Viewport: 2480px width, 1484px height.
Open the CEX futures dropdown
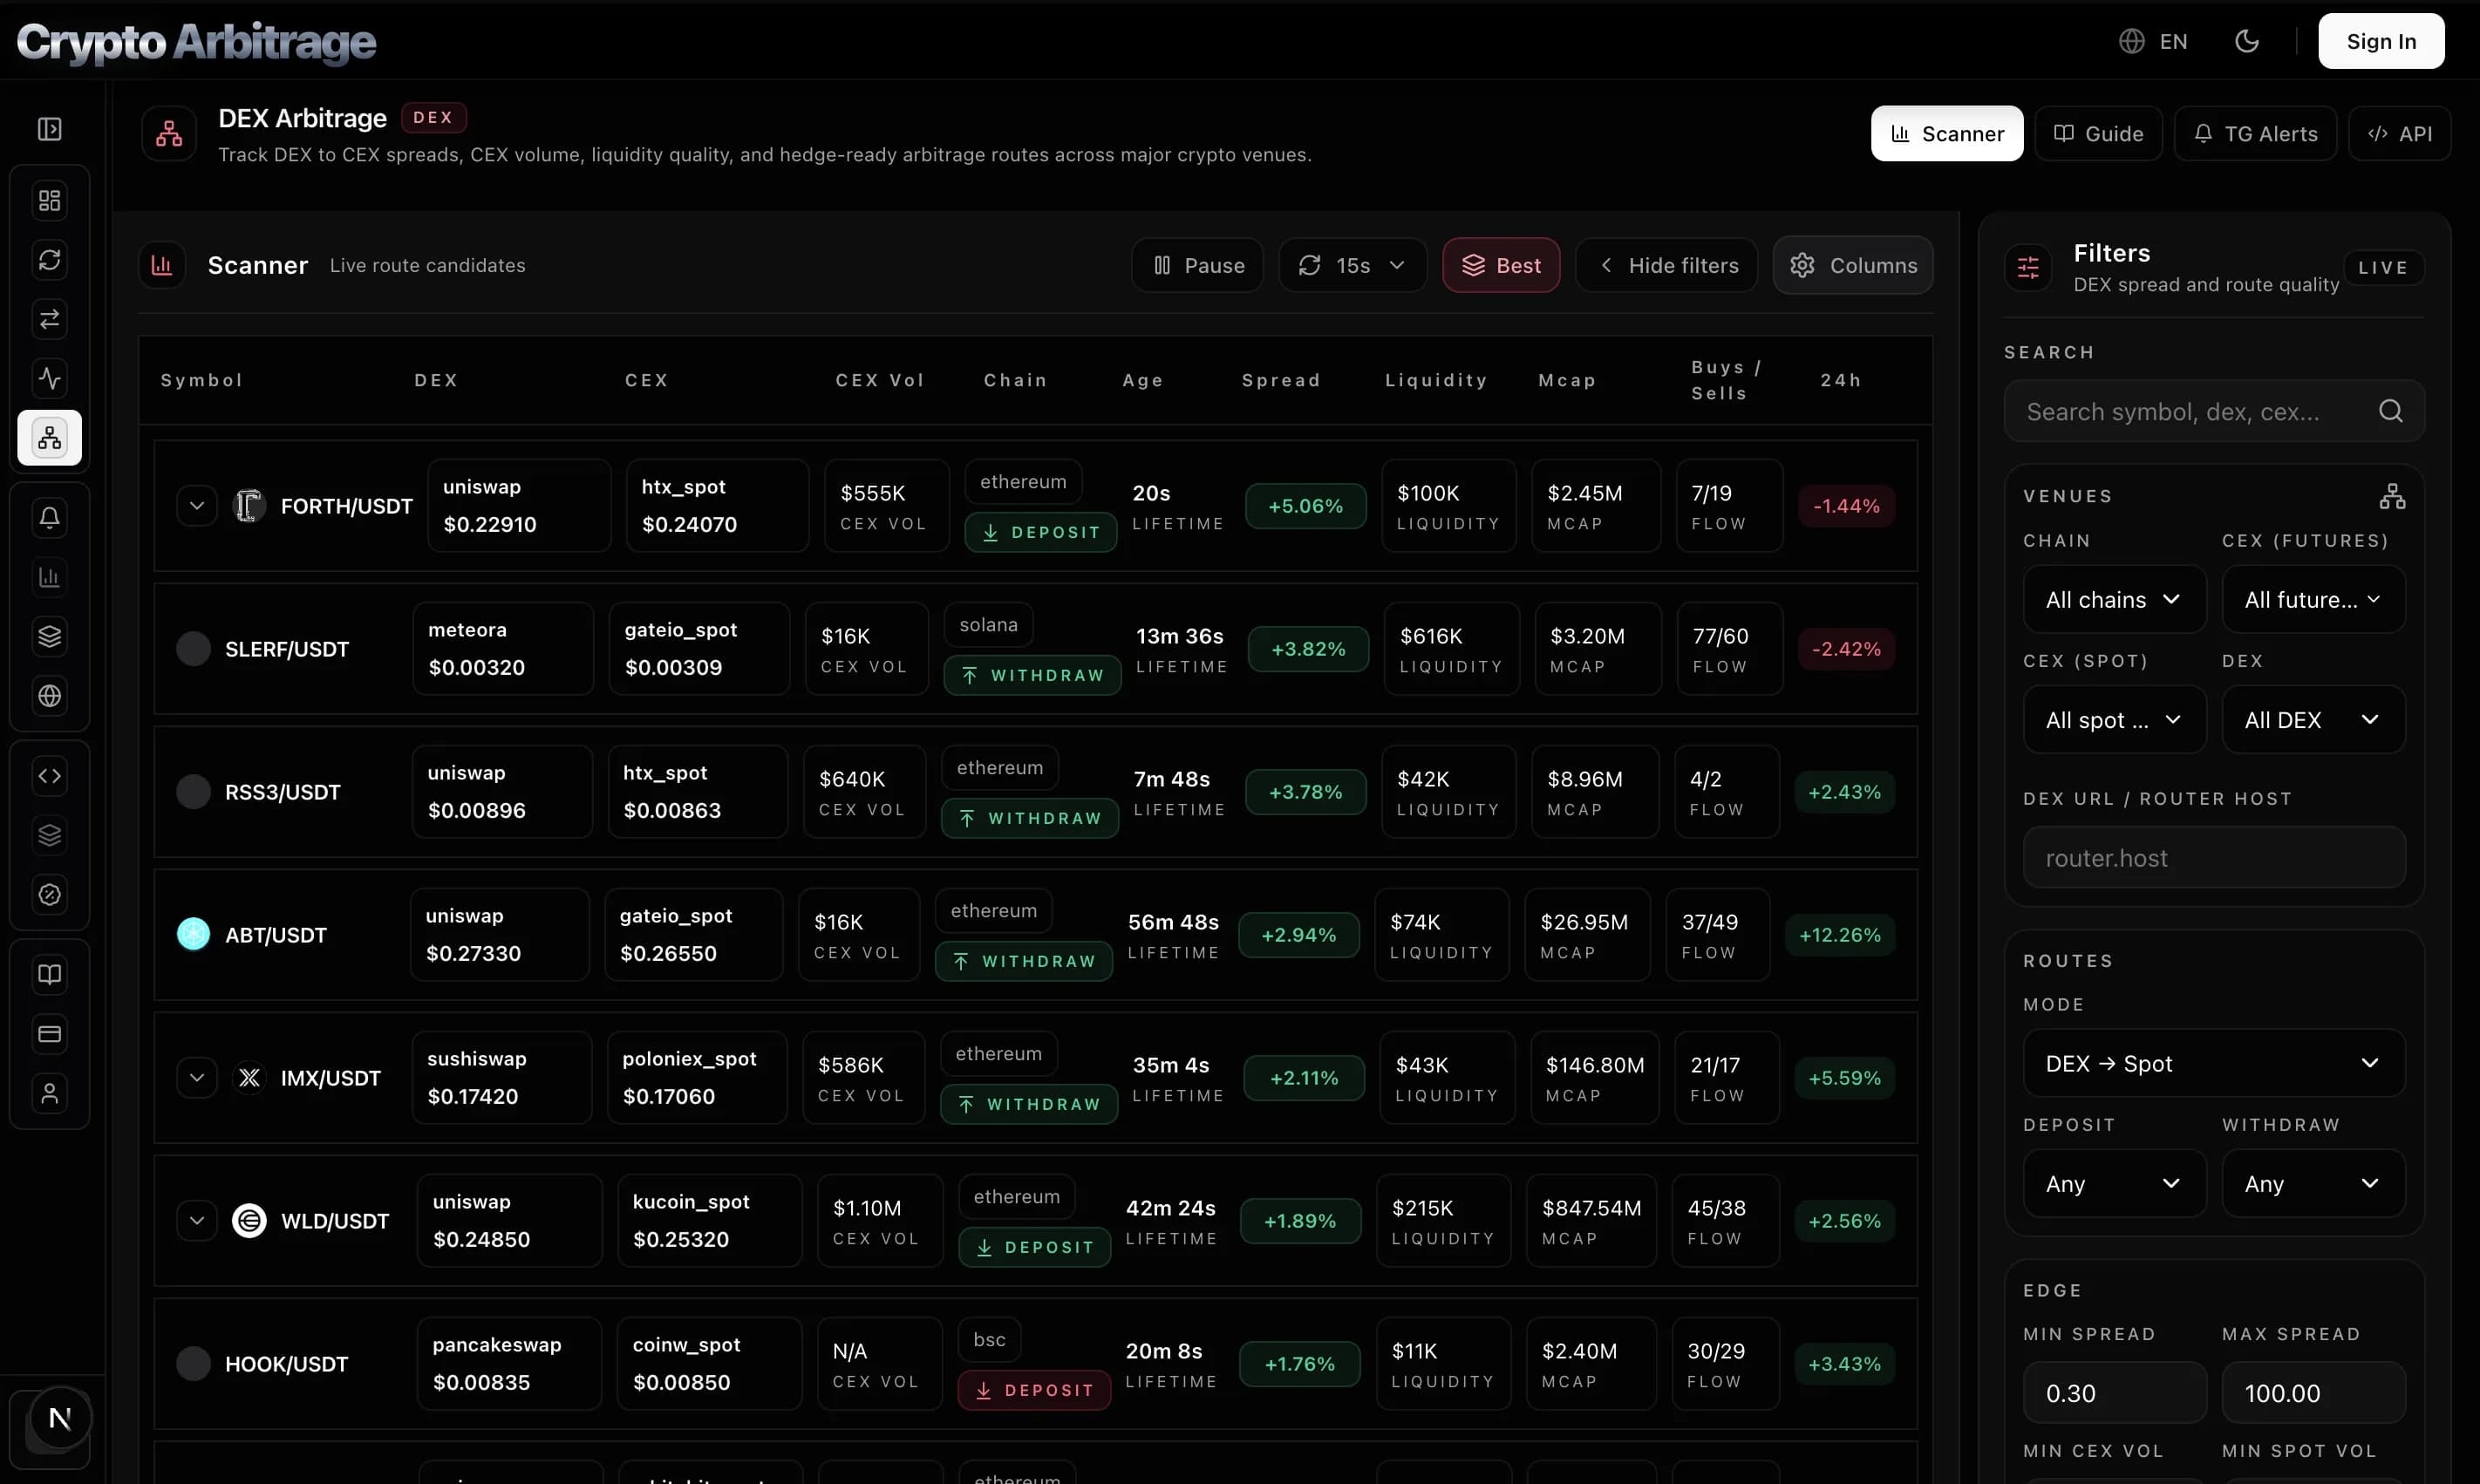(2313, 599)
